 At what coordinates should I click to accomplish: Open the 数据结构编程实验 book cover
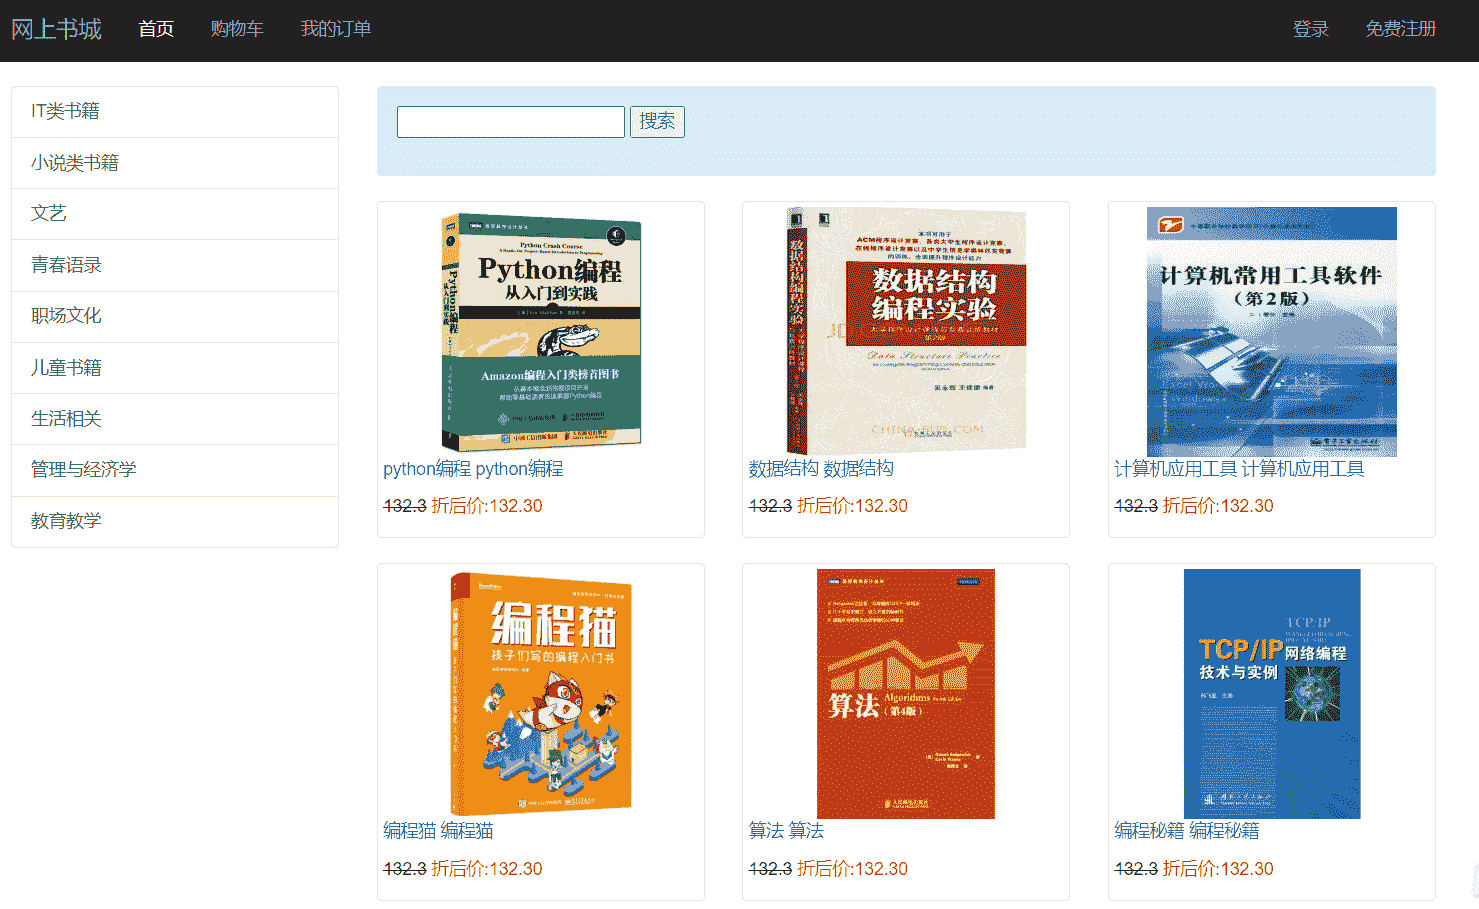click(906, 332)
